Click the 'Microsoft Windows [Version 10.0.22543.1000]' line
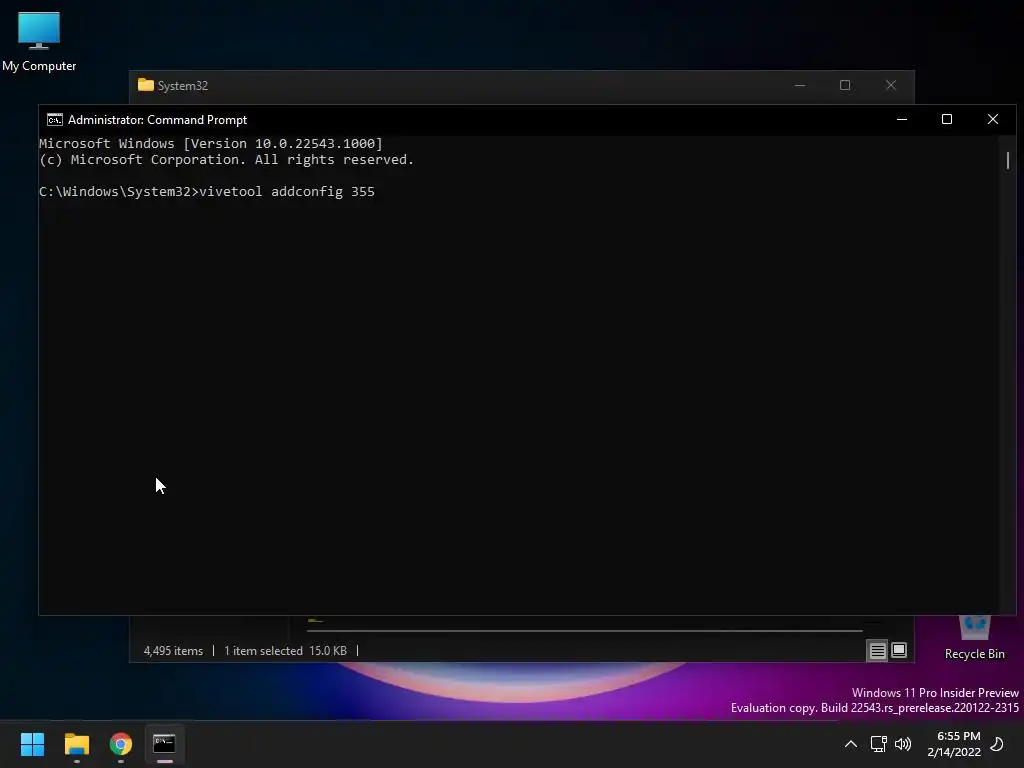1024x768 pixels. click(x=211, y=144)
